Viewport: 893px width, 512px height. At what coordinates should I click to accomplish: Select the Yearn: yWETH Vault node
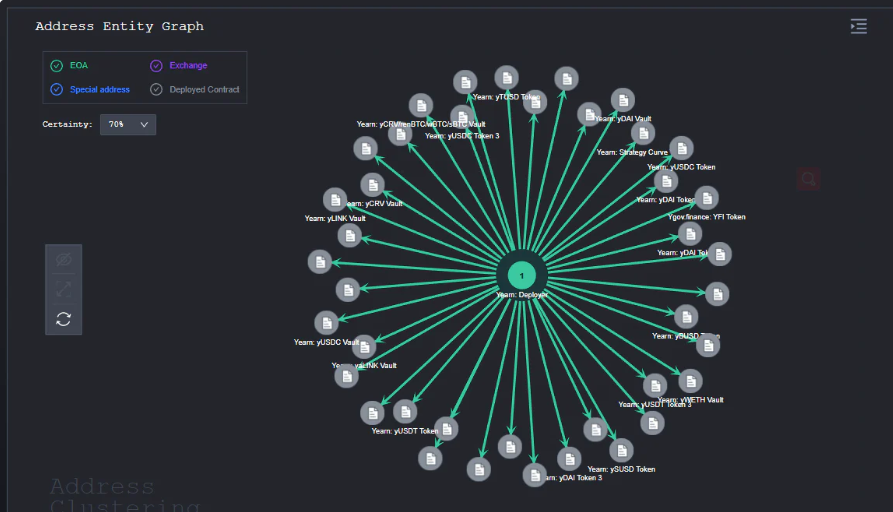(690, 382)
